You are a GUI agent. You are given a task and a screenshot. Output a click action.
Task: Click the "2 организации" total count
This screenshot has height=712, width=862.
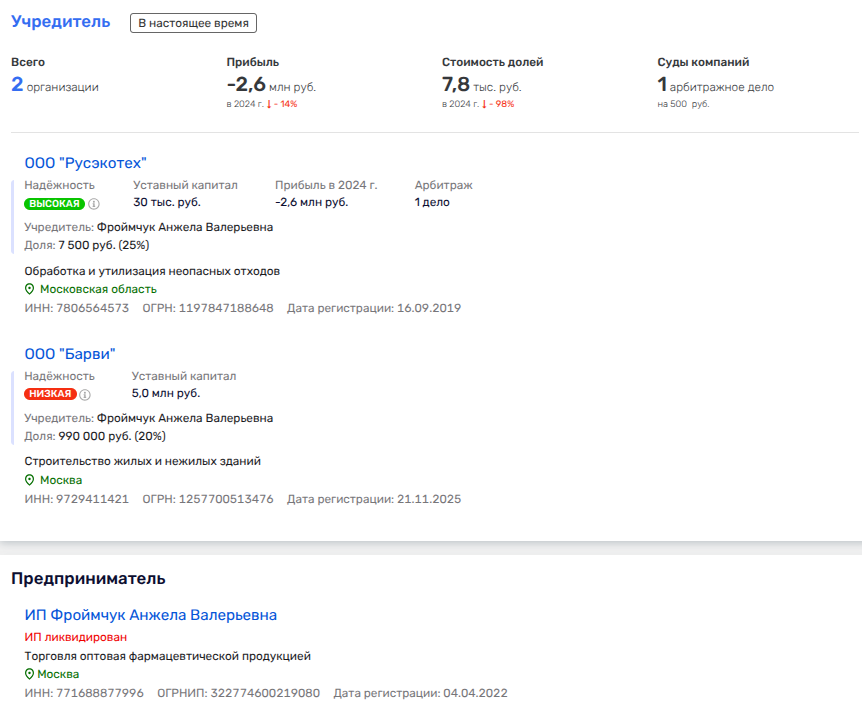coord(55,86)
